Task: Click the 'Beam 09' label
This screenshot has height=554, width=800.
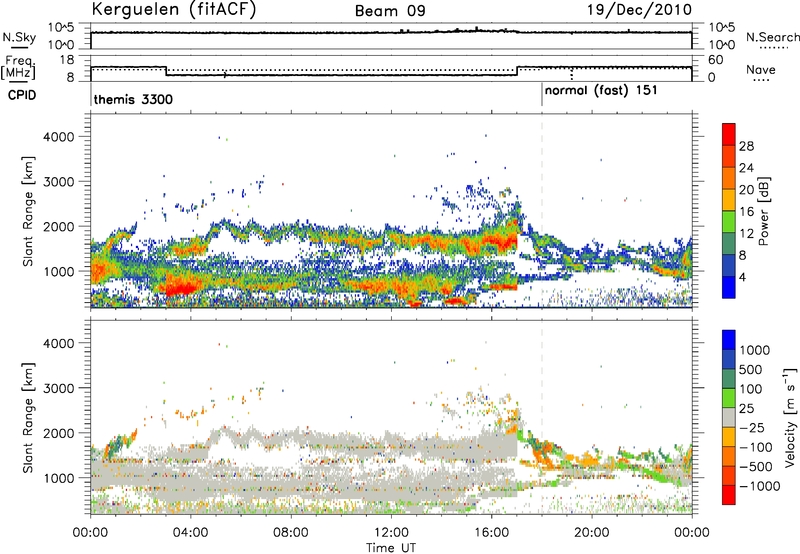Action: coord(390,11)
